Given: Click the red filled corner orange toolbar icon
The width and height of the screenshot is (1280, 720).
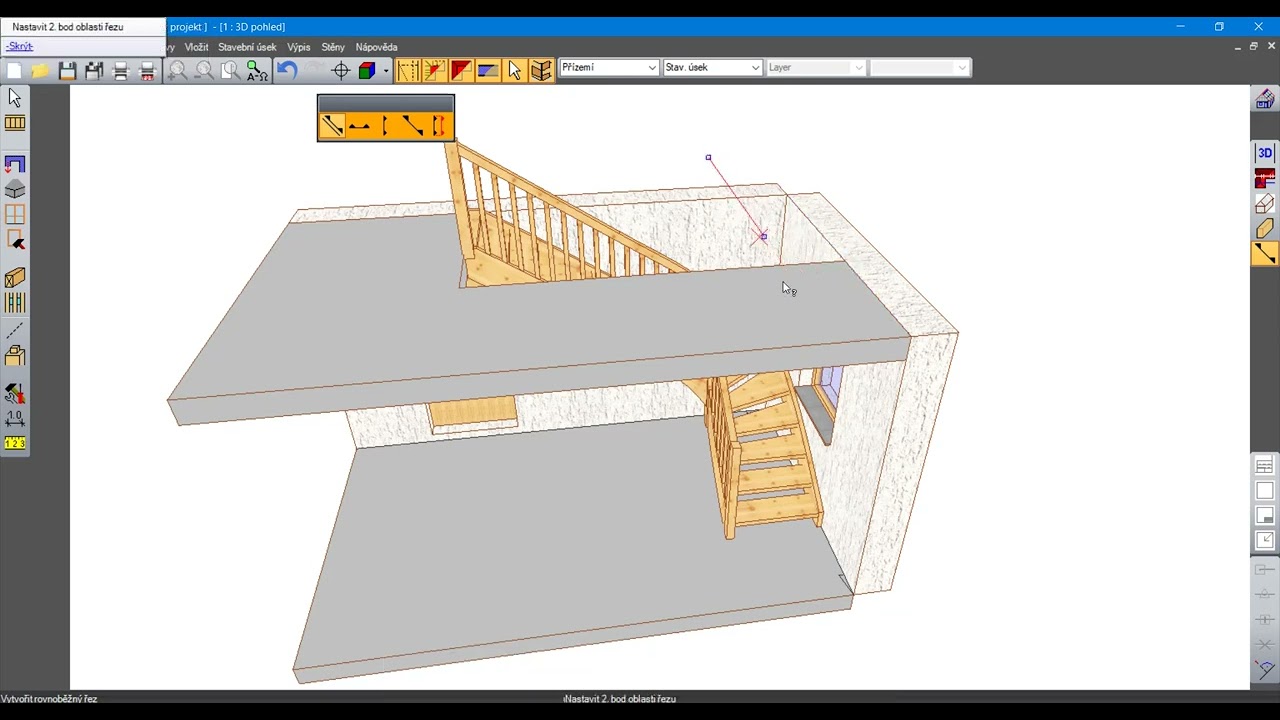Looking at the screenshot, I should 461,70.
